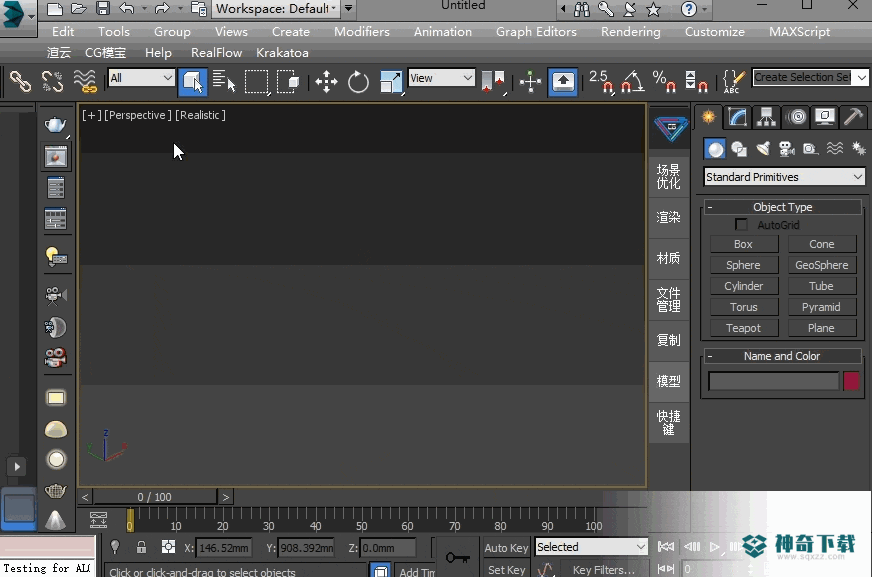
Task: Toggle the Selection Lock padlock
Action: (141, 547)
